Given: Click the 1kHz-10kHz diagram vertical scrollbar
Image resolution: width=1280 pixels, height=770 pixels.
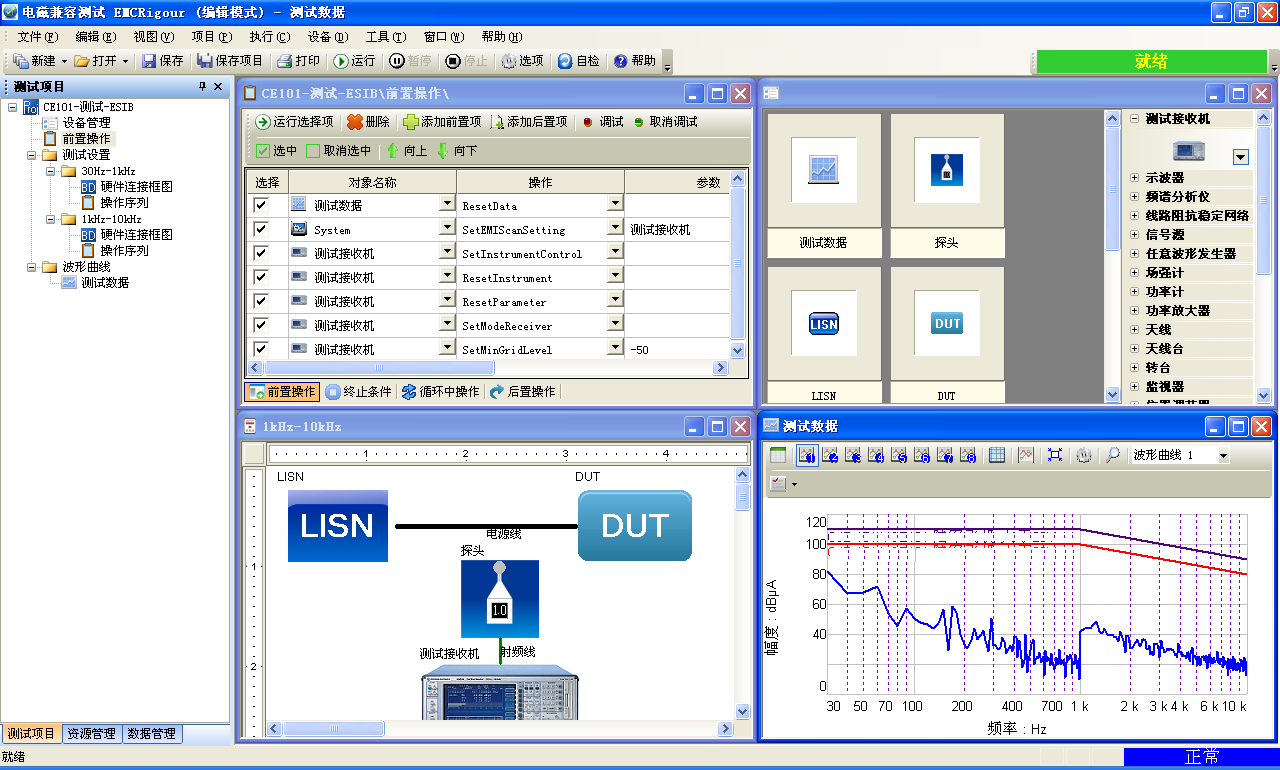Looking at the screenshot, I should (742, 594).
